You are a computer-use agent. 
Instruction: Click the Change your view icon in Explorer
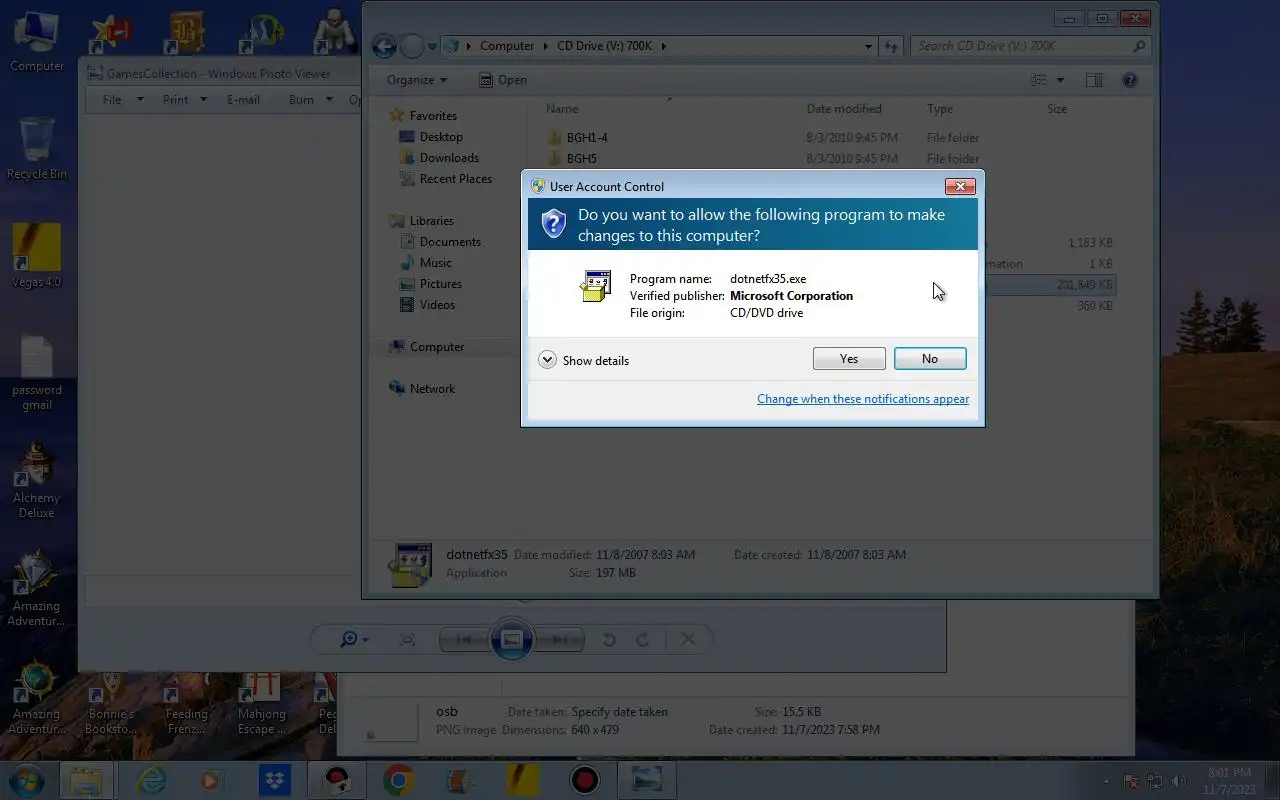[1039, 80]
